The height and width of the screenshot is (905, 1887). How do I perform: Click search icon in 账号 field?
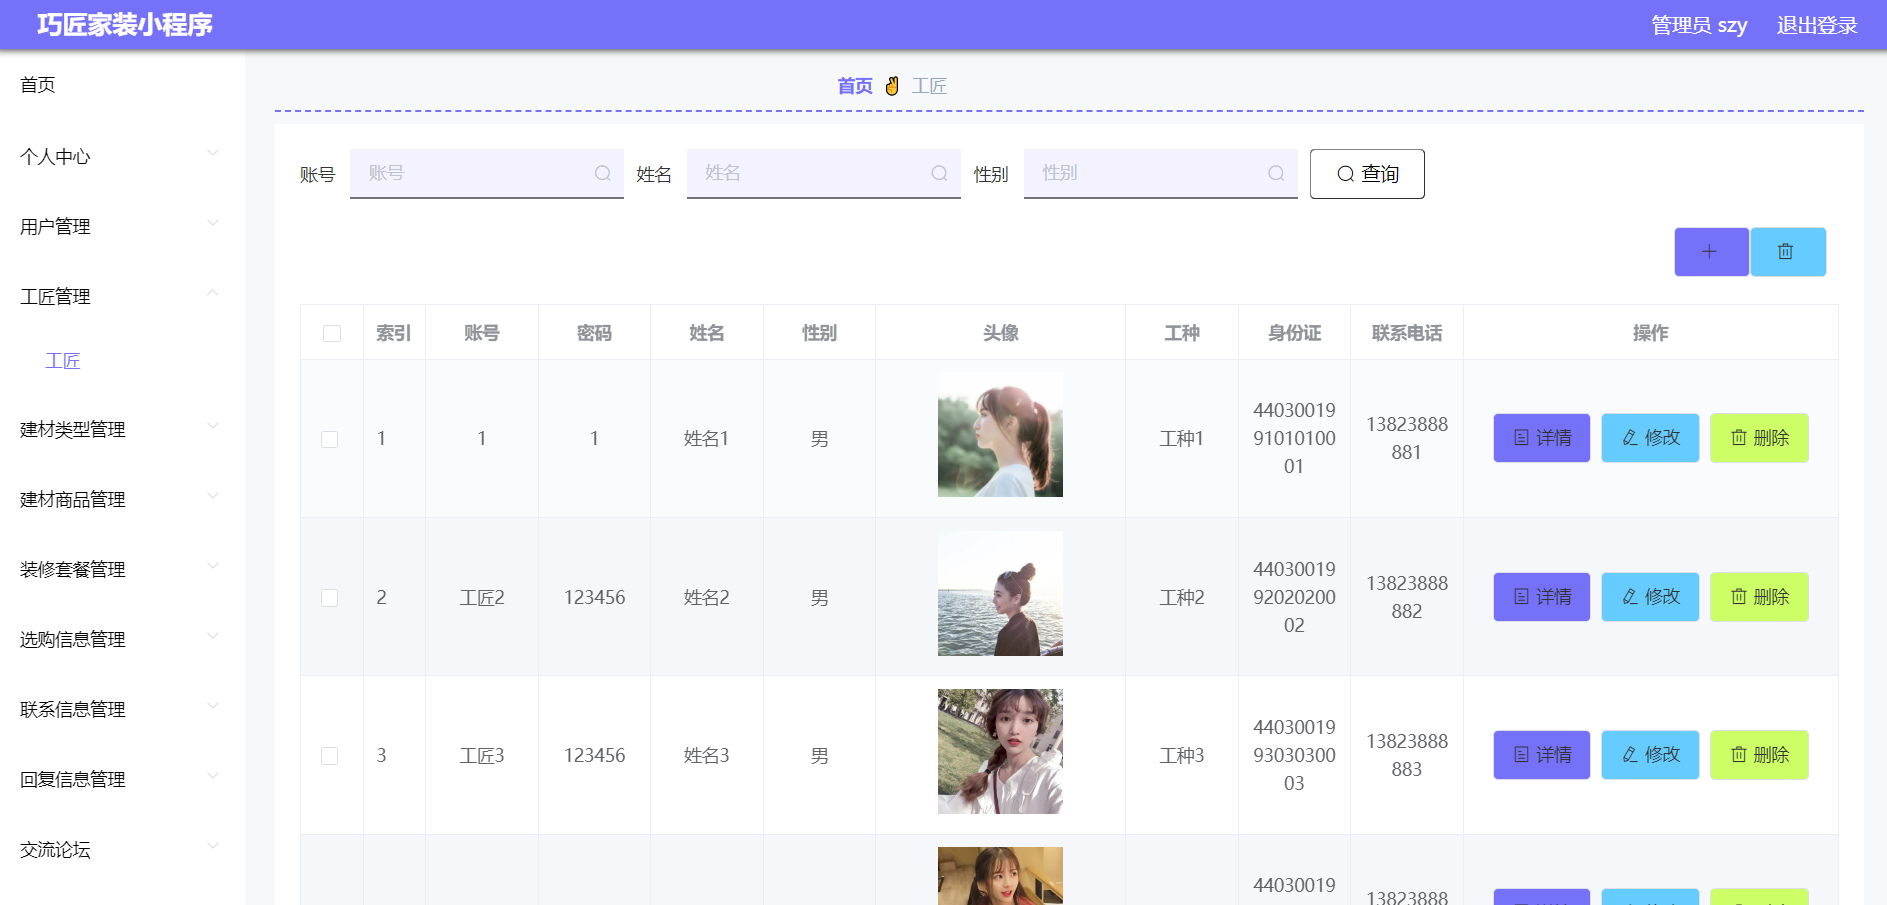(x=603, y=173)
